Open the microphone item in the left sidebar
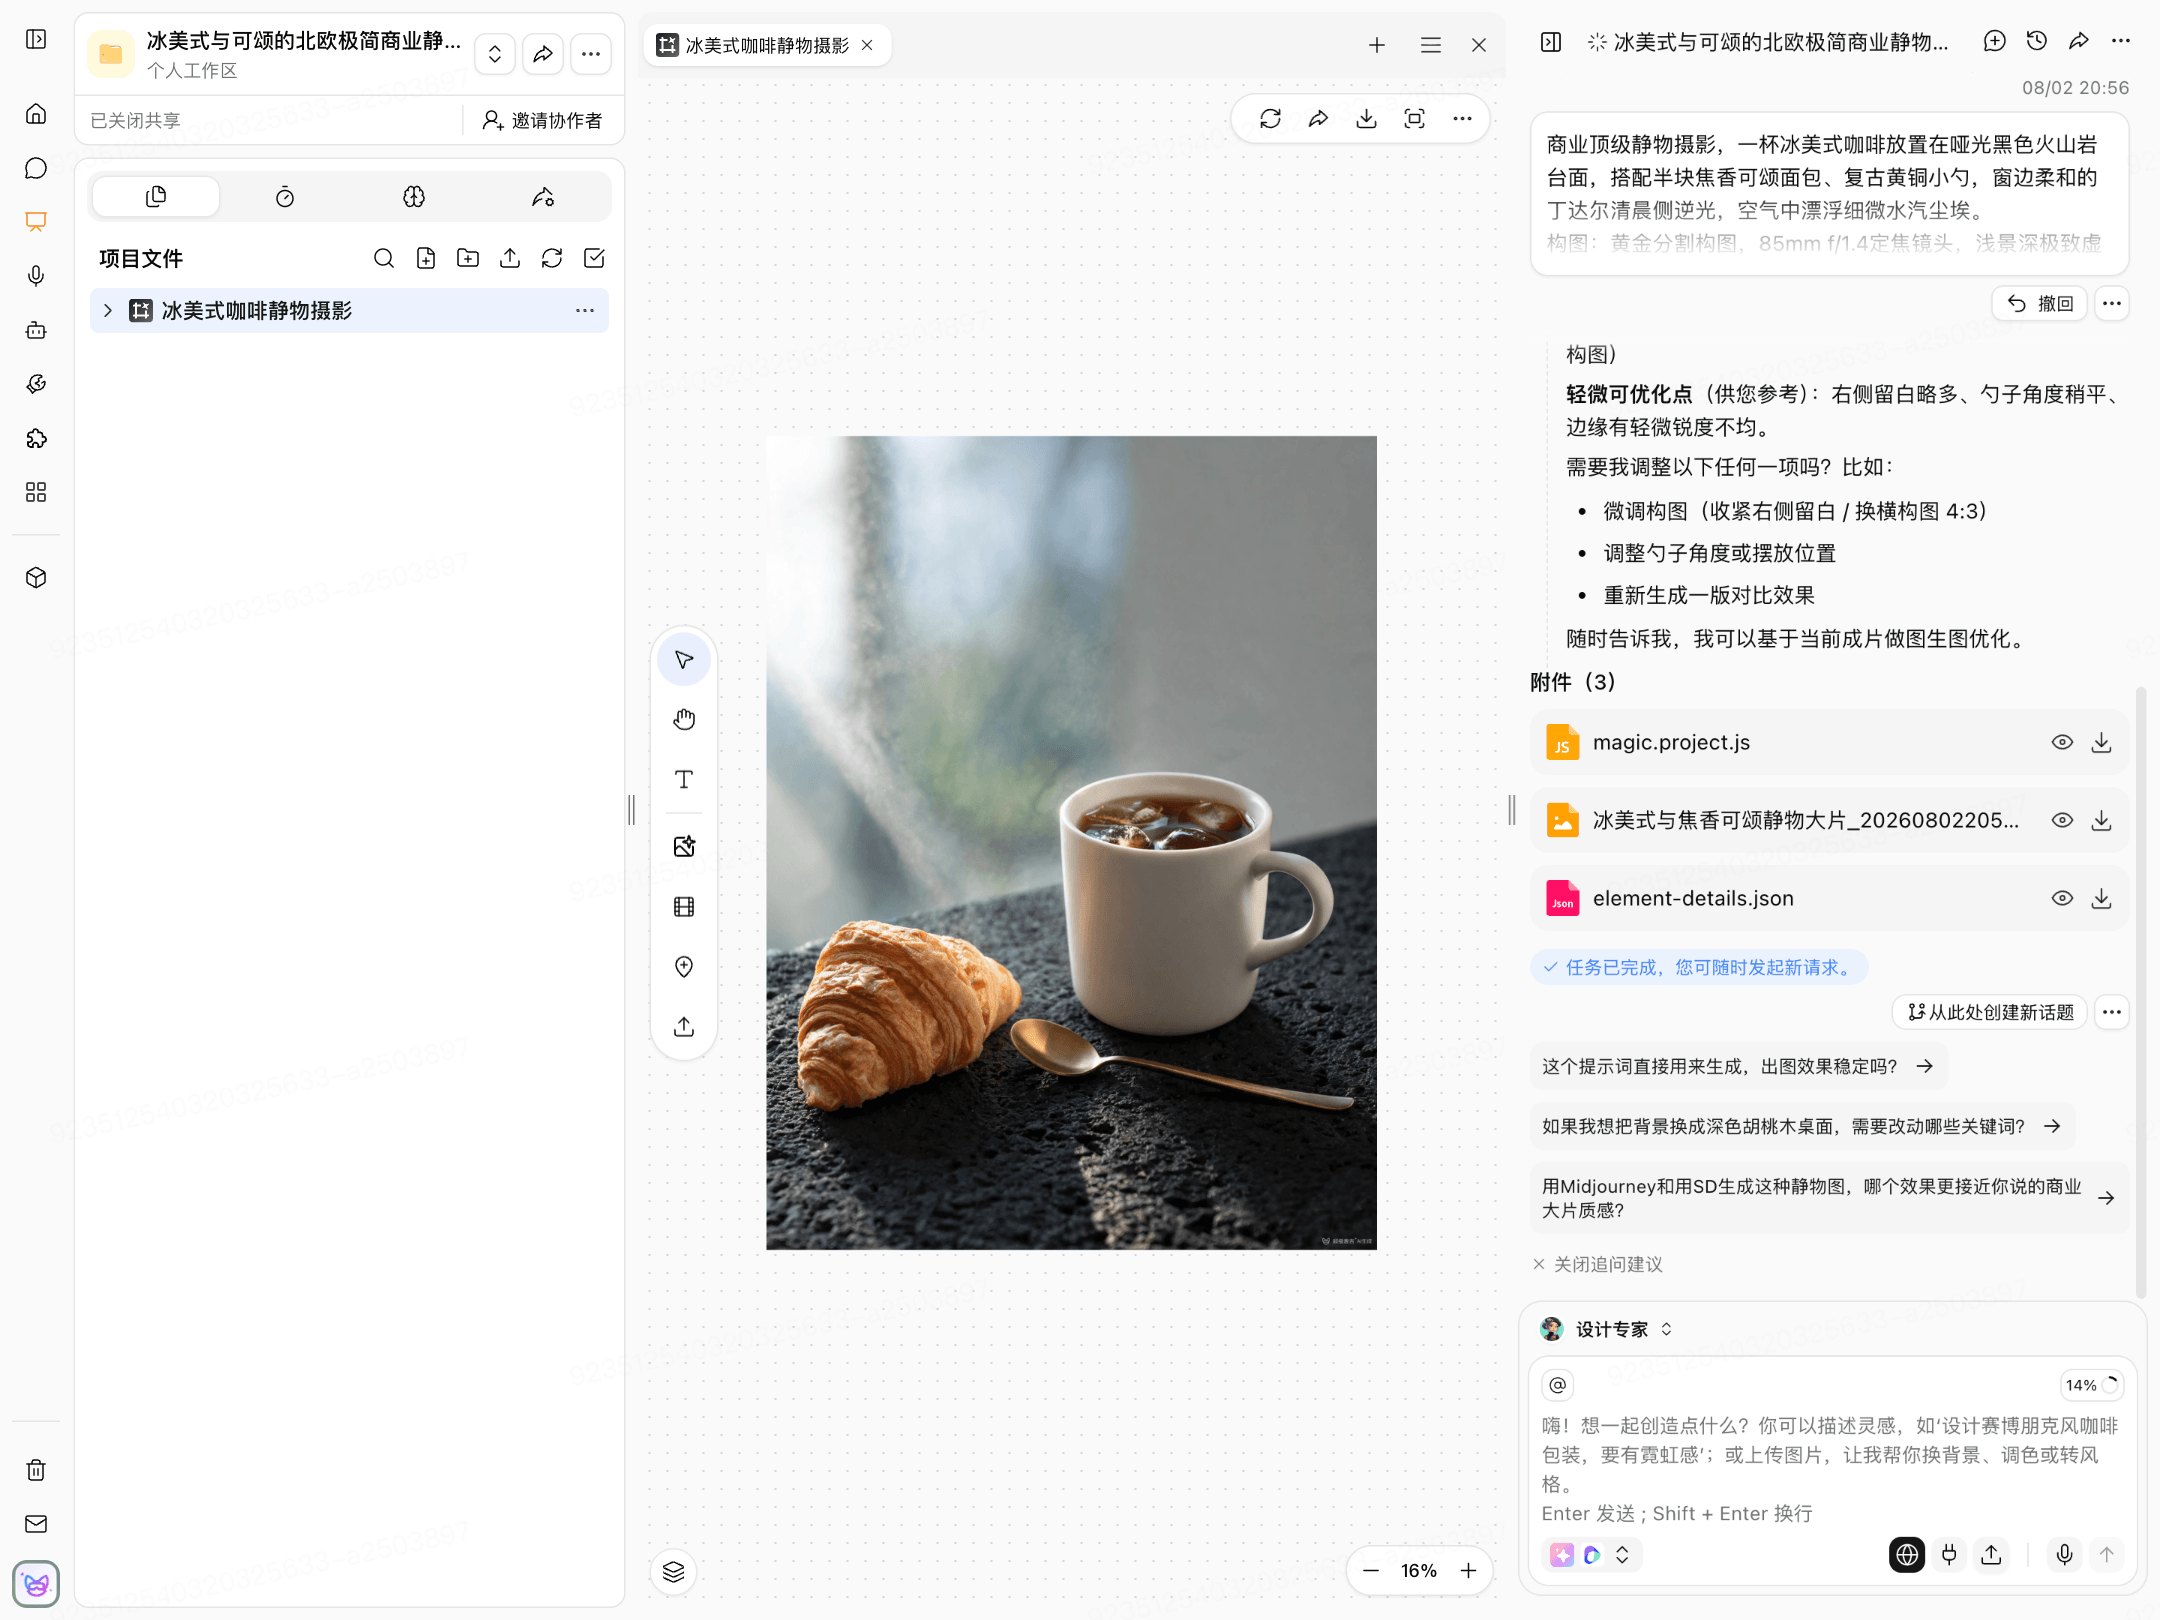The width and height of the screenshot is (2160, 1620). pyautogui.click(x=36, y=276)
